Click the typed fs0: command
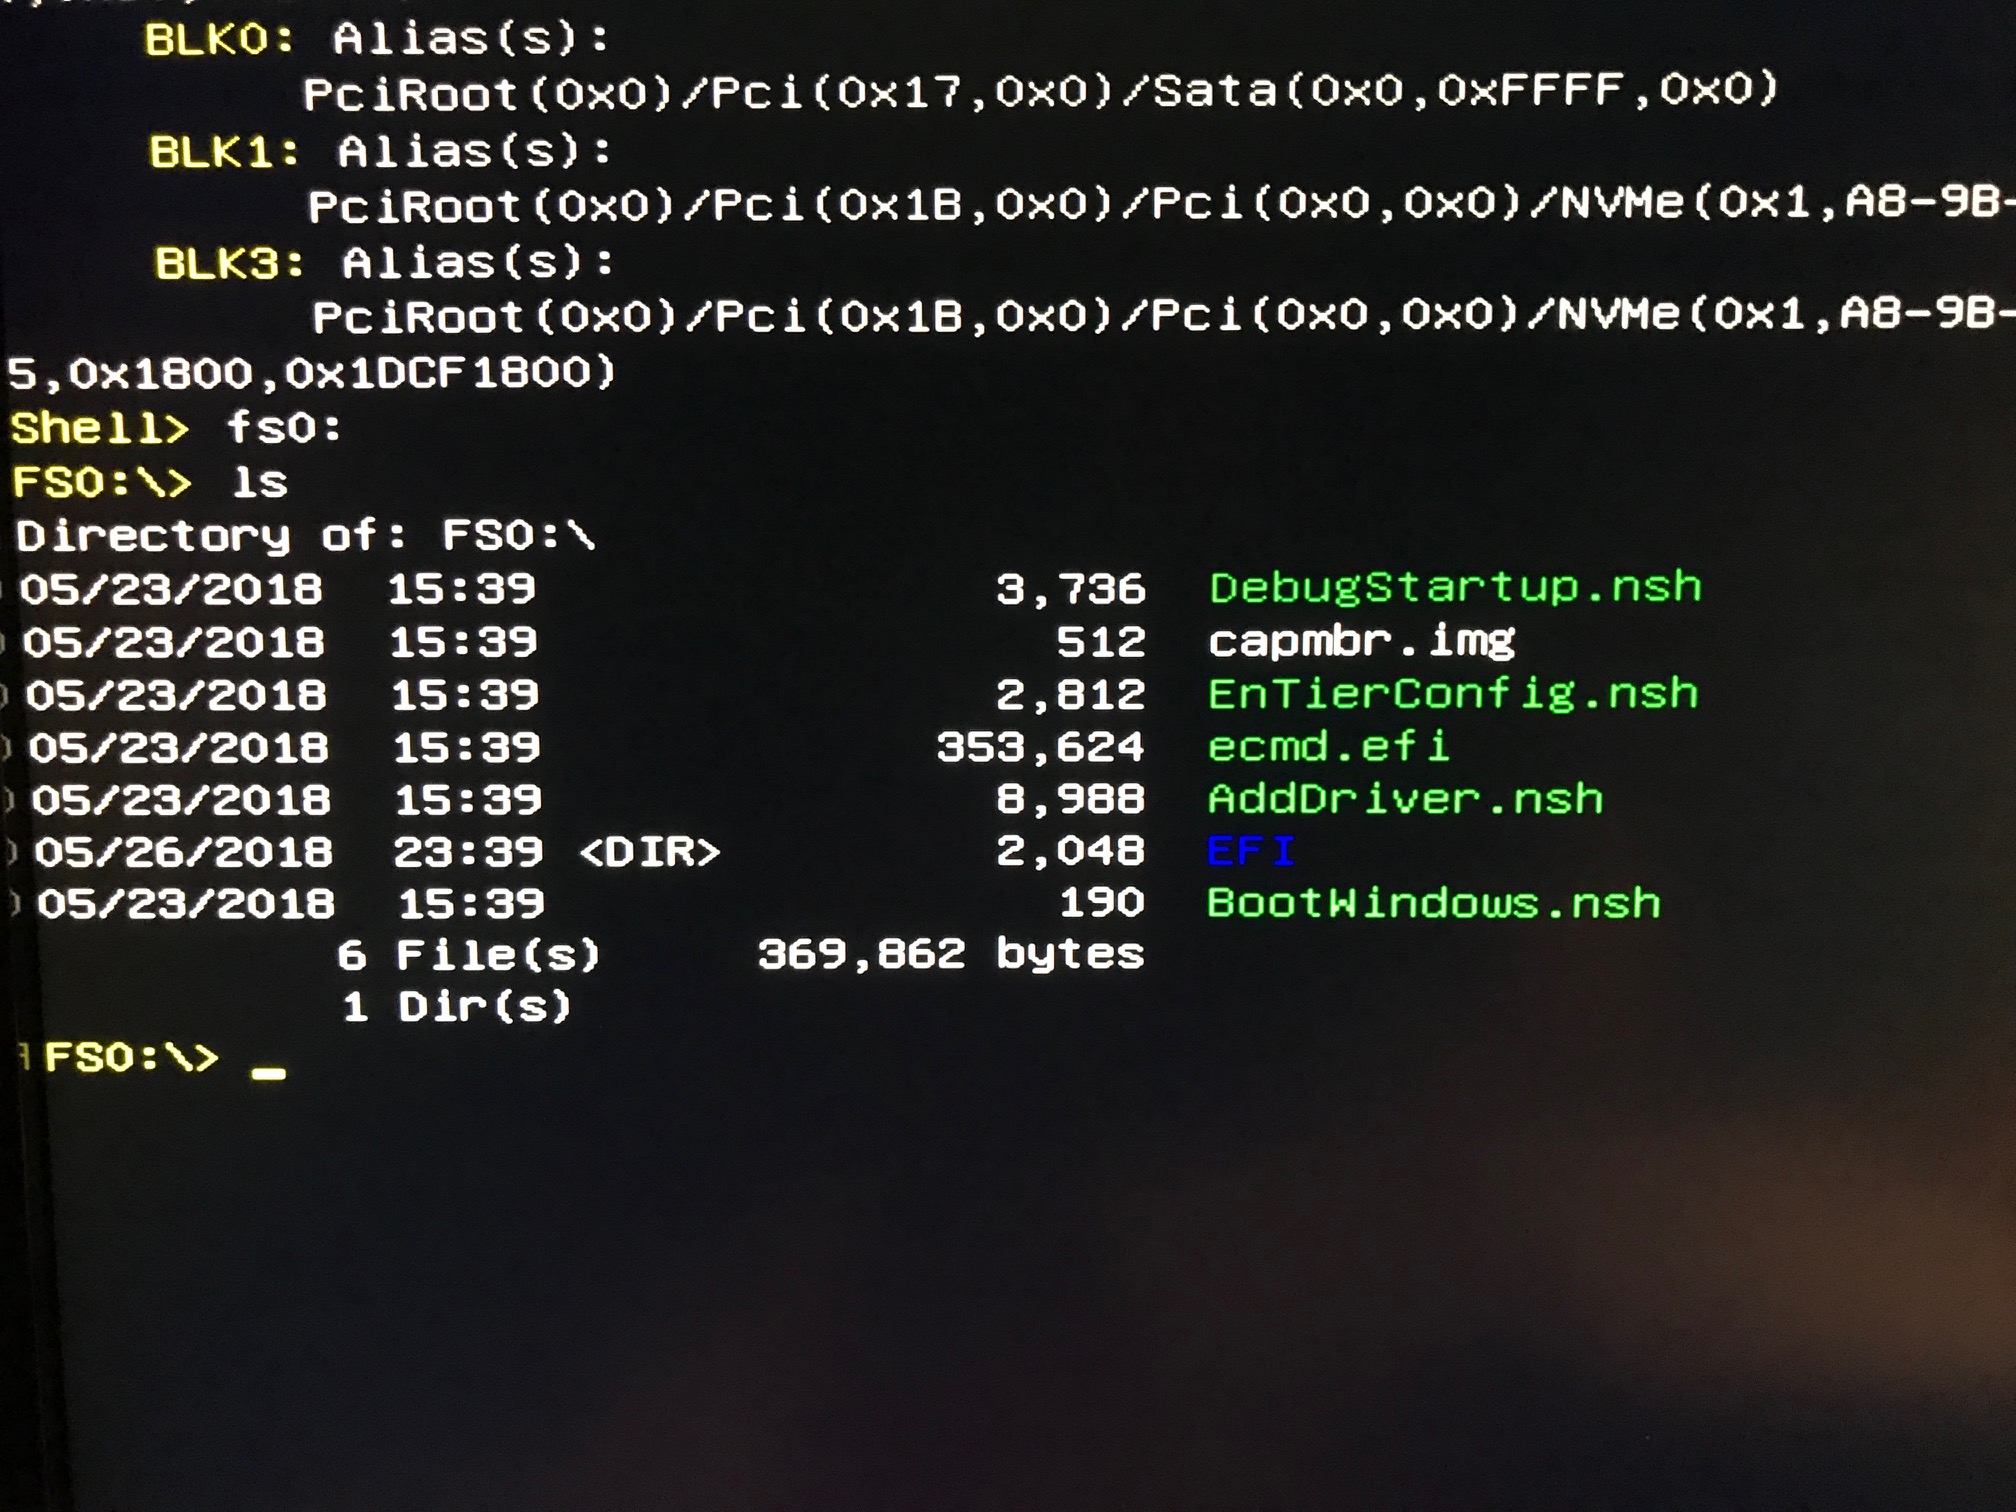Screen dimensions: 2016x1512 pos(284,428)
